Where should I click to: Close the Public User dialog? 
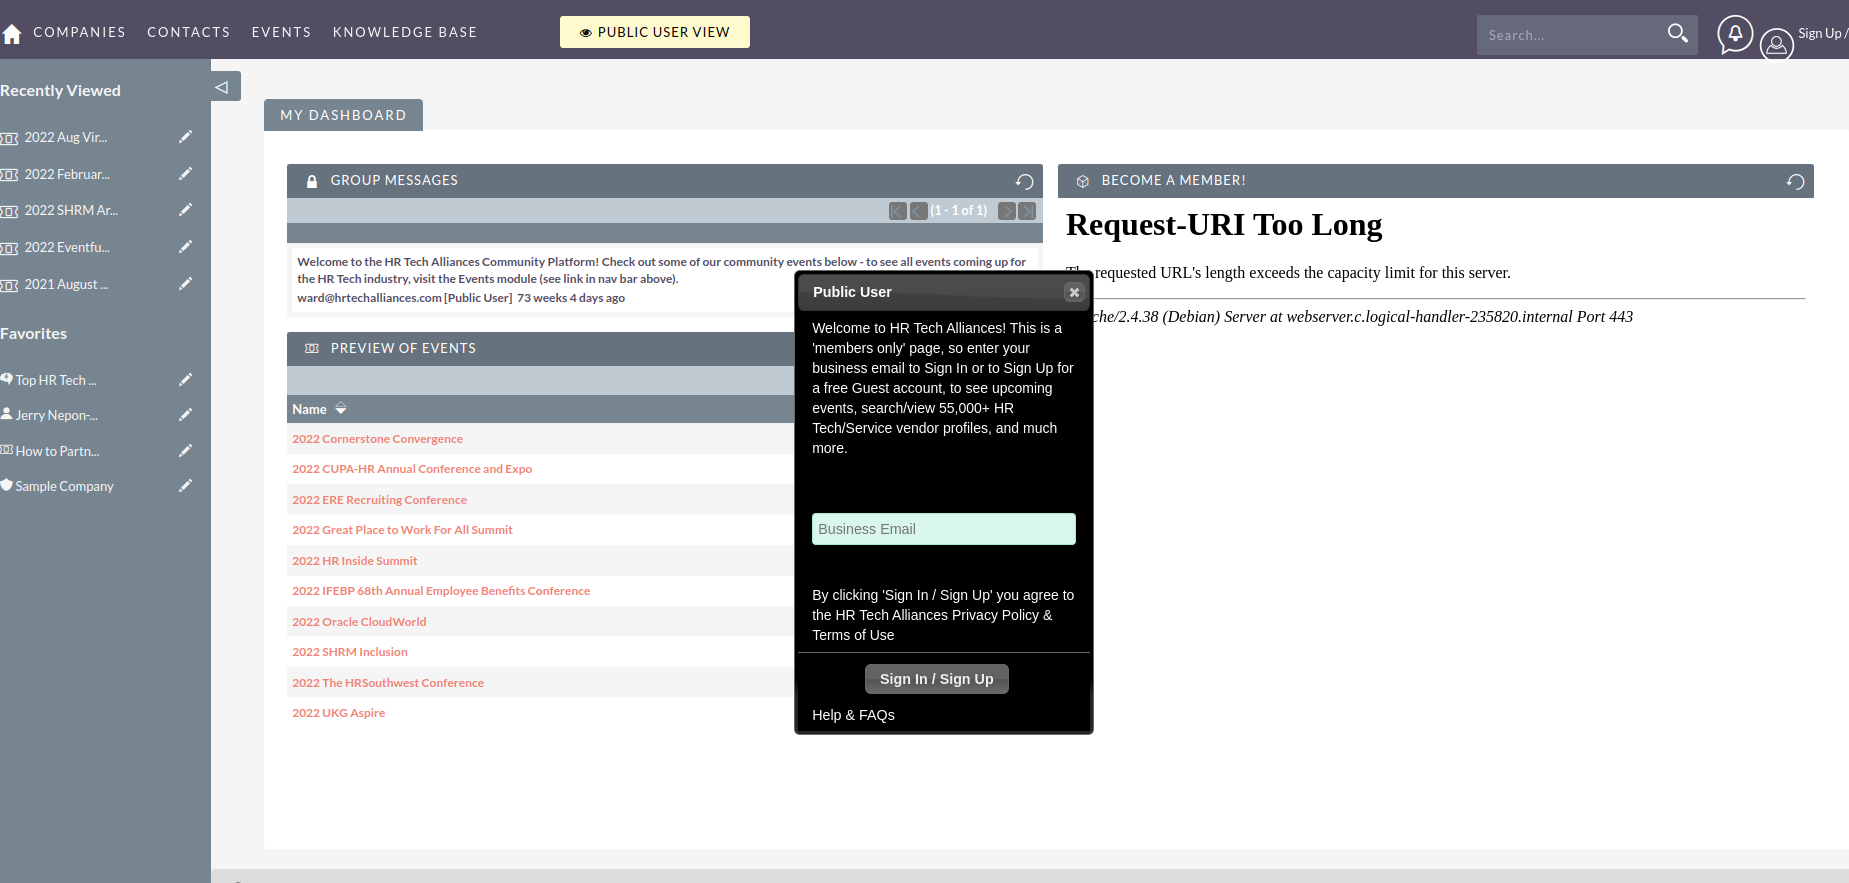1074,292
